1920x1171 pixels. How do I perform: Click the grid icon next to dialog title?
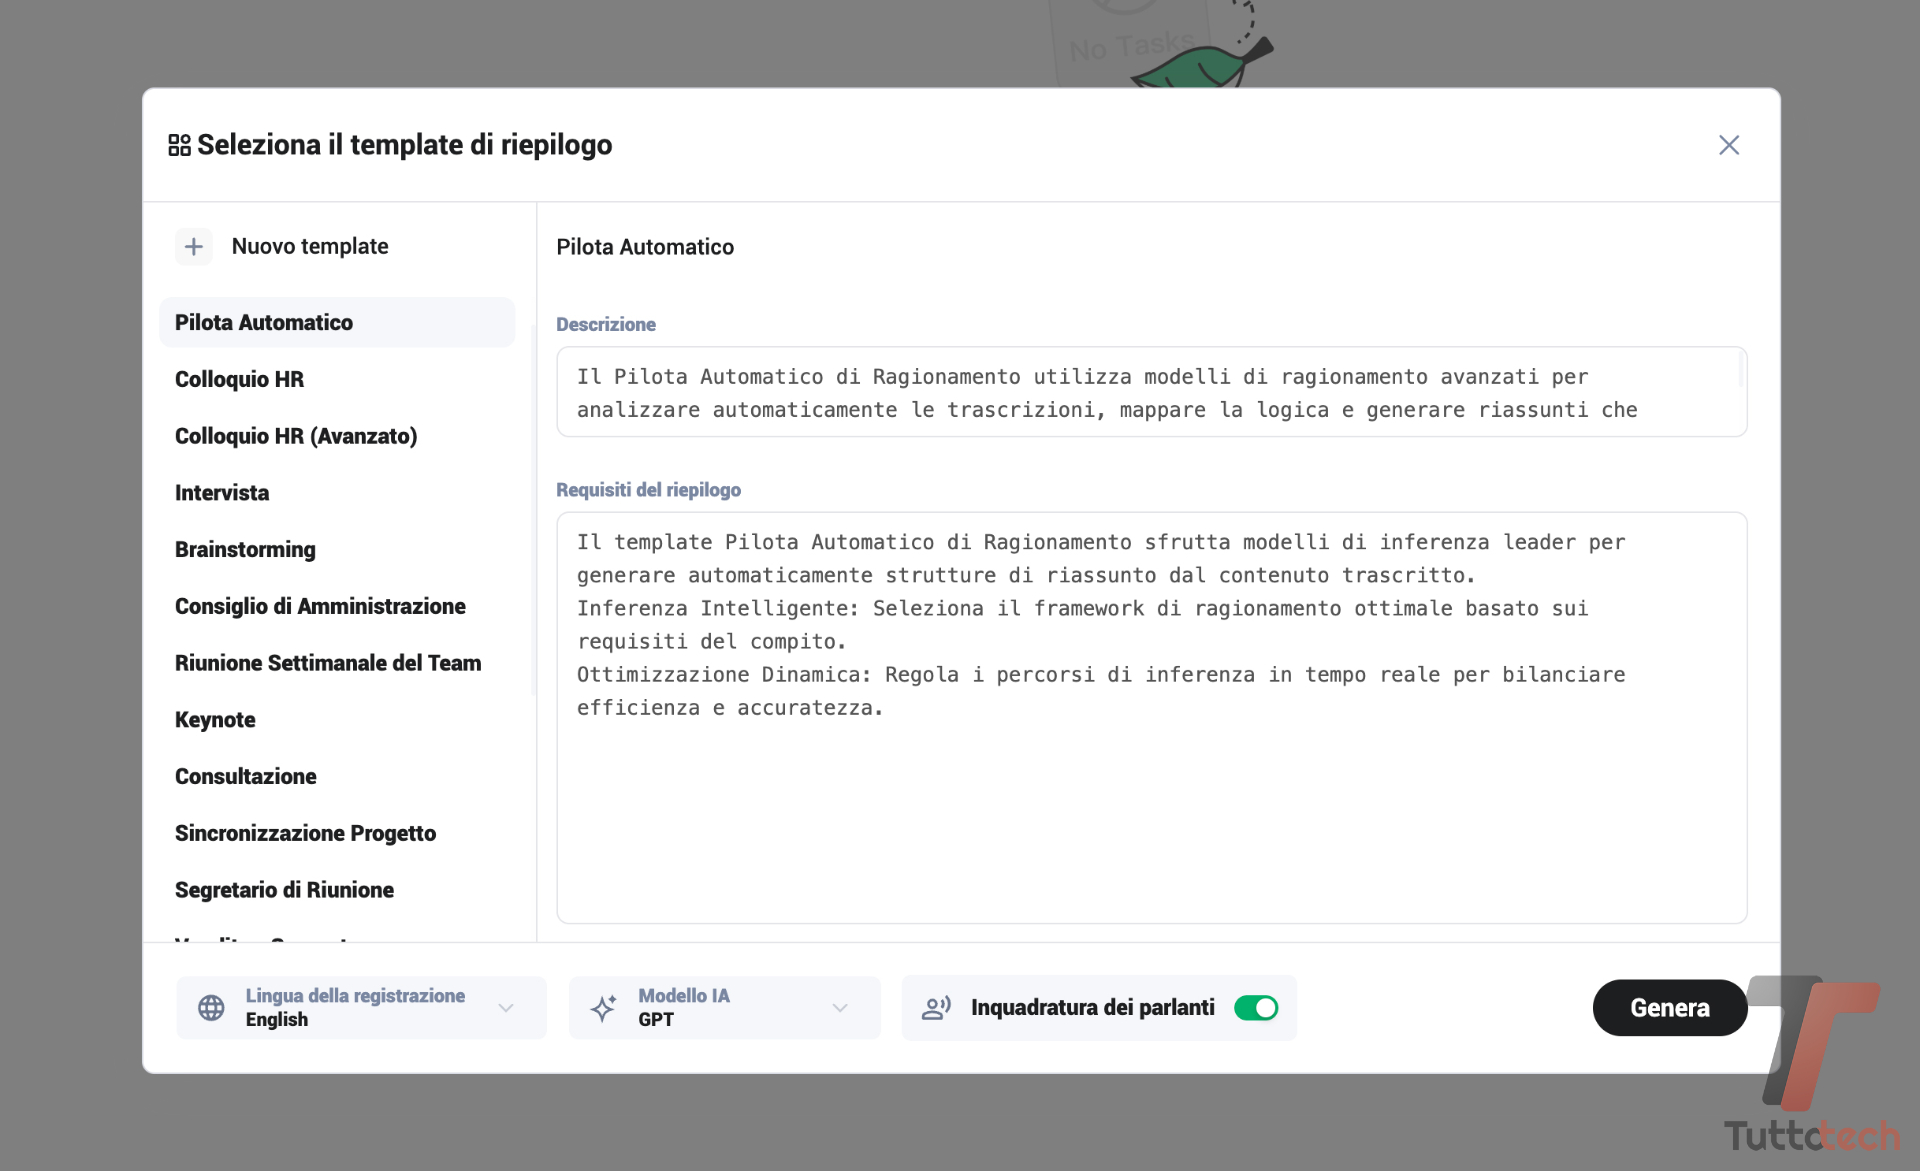click(179, 145)
